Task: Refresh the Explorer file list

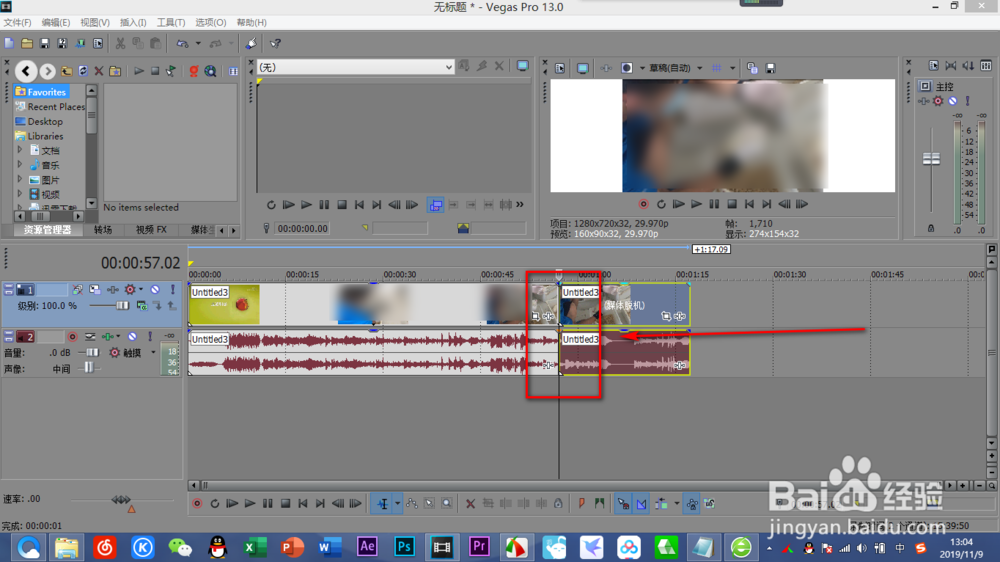Action: (x=83, y=71)
